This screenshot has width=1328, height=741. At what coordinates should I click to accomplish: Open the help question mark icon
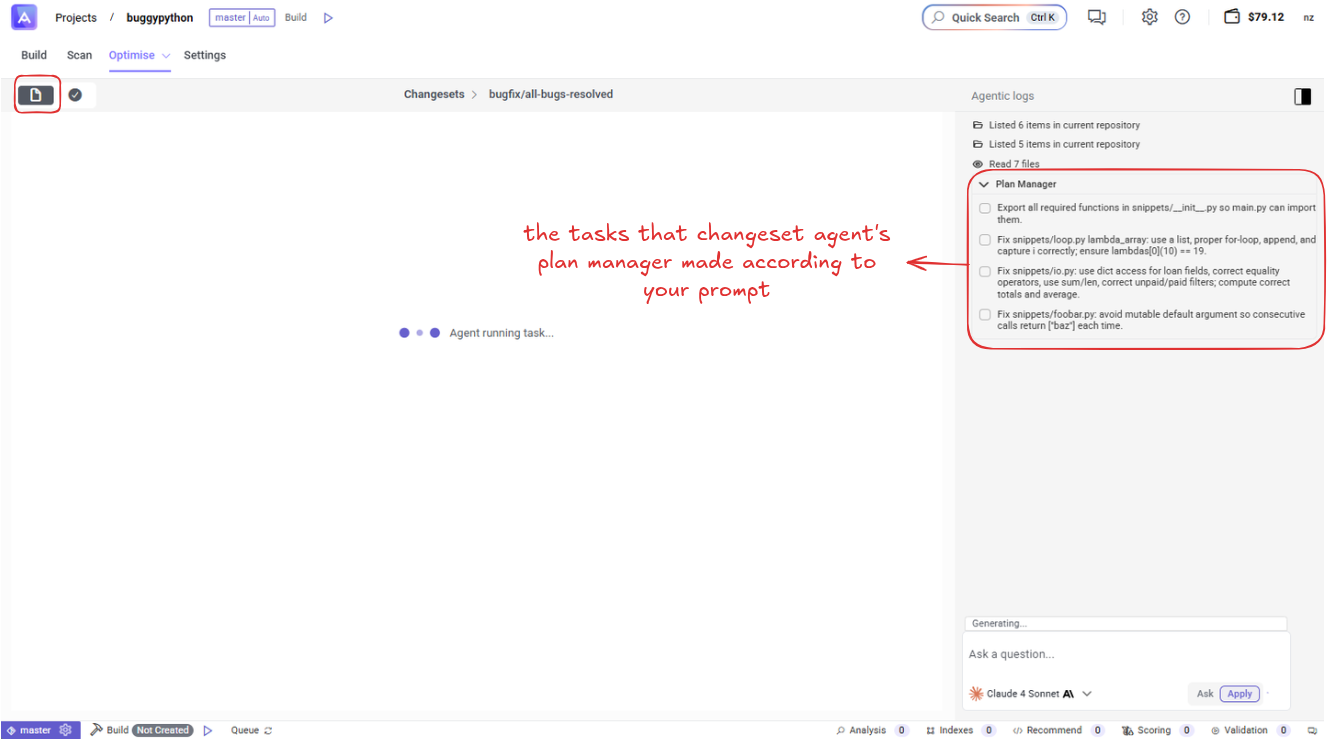click(x=1182, y=17)
